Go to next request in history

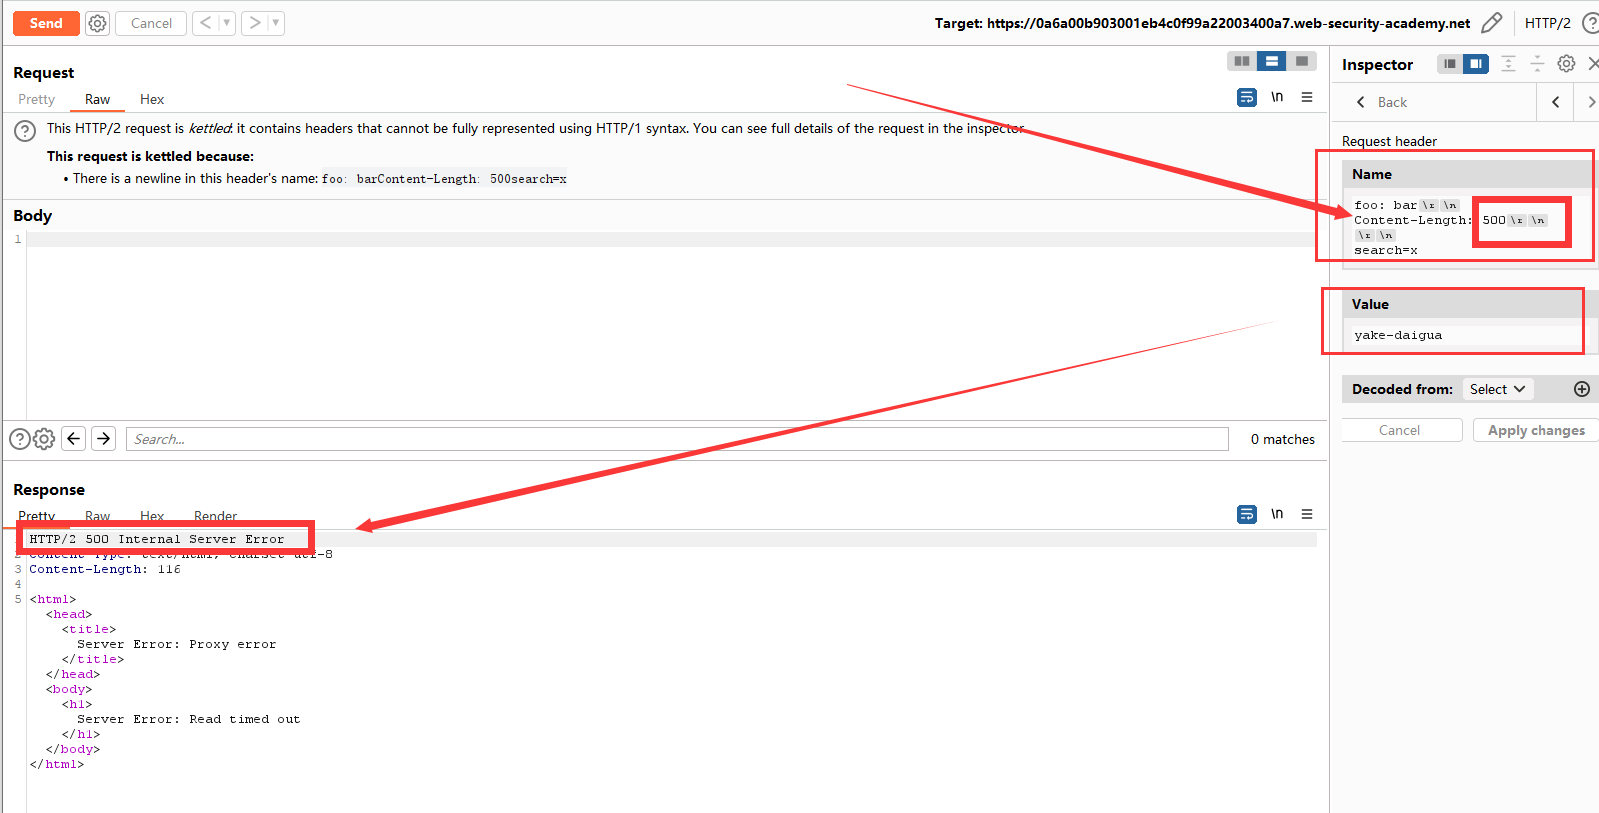[x=255, y=23]
